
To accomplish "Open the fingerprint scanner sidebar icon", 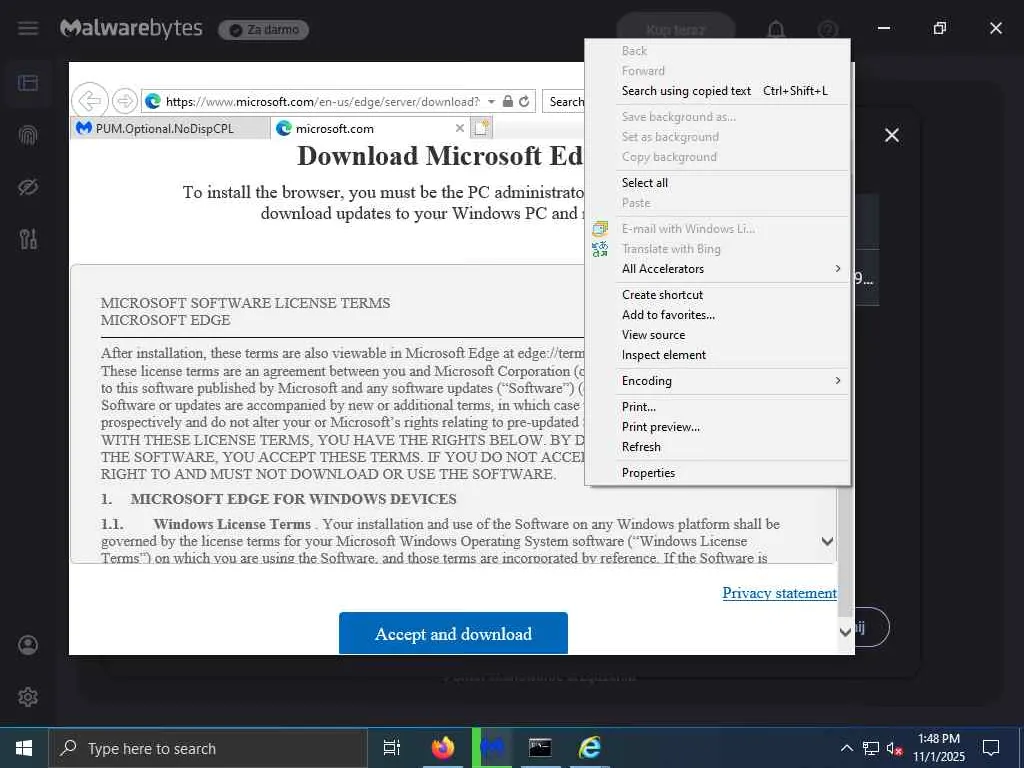I will point(28,135).
